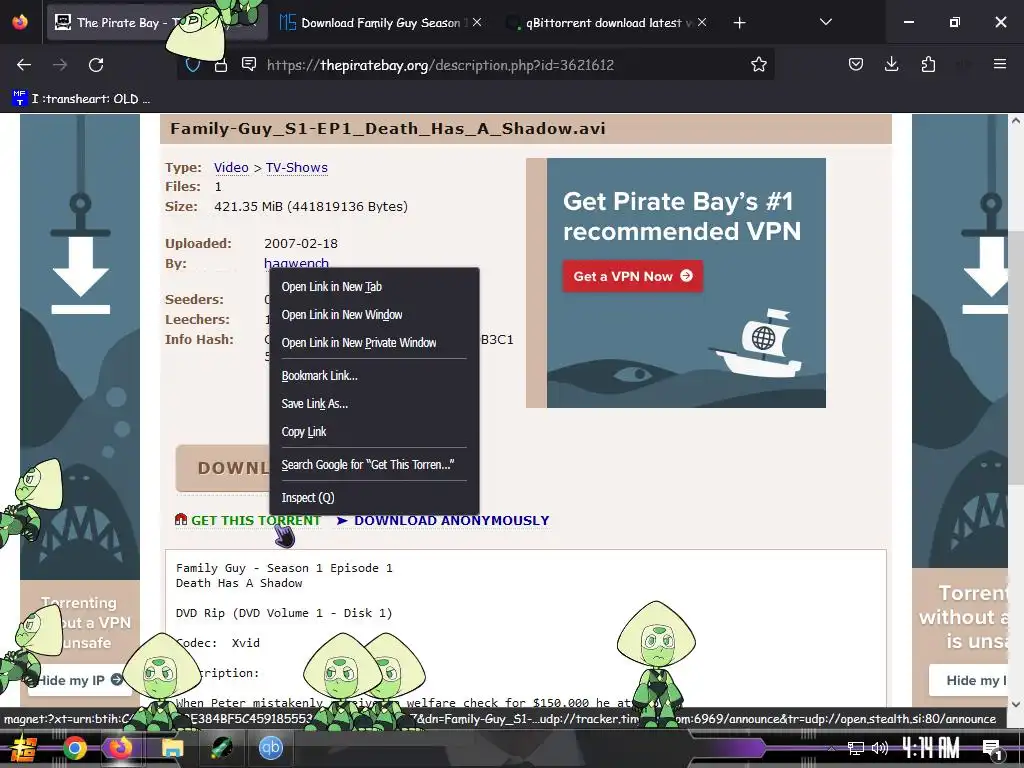Image resolution: width=1024 pixels, height=768 pixels.
Task: Click the Get a VPN Now button
Action: [x=632, y=276]
